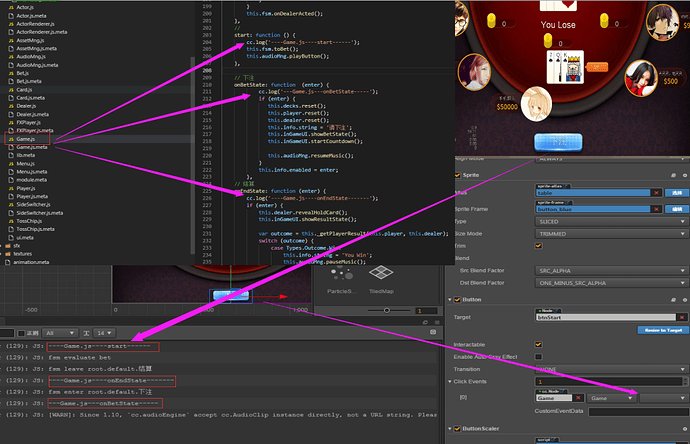The height and width of the screenshot is (444, 690).
Task: Remove the Game node from click event
Action: point(578,398)
